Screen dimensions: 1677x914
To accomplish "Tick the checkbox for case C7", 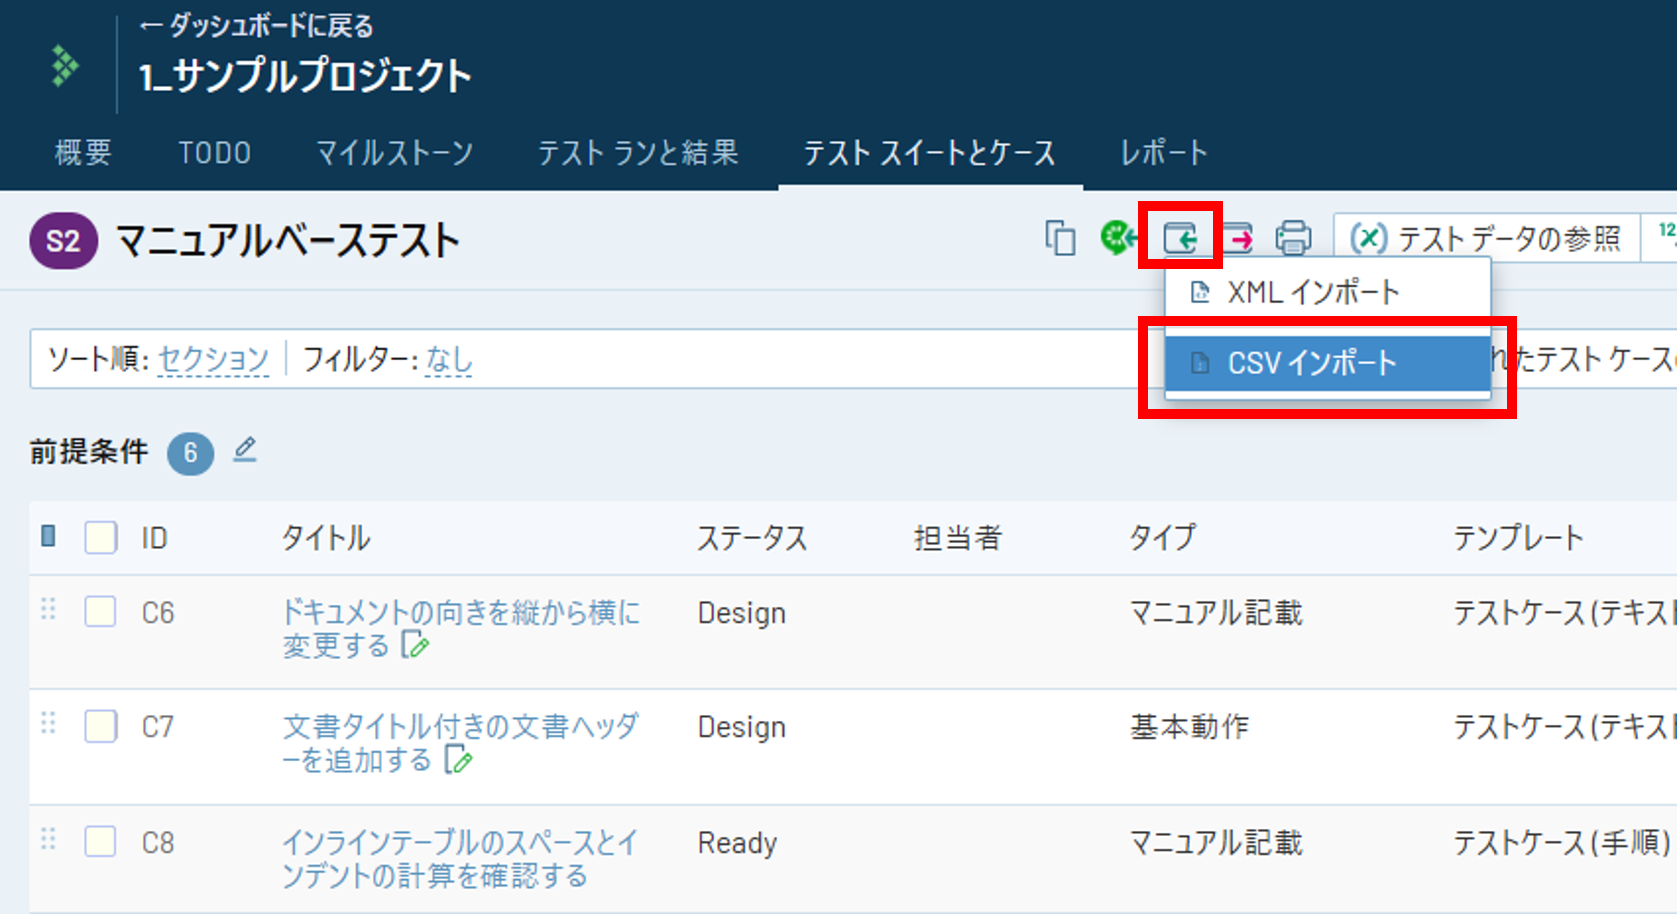I will tap(100, 726).
